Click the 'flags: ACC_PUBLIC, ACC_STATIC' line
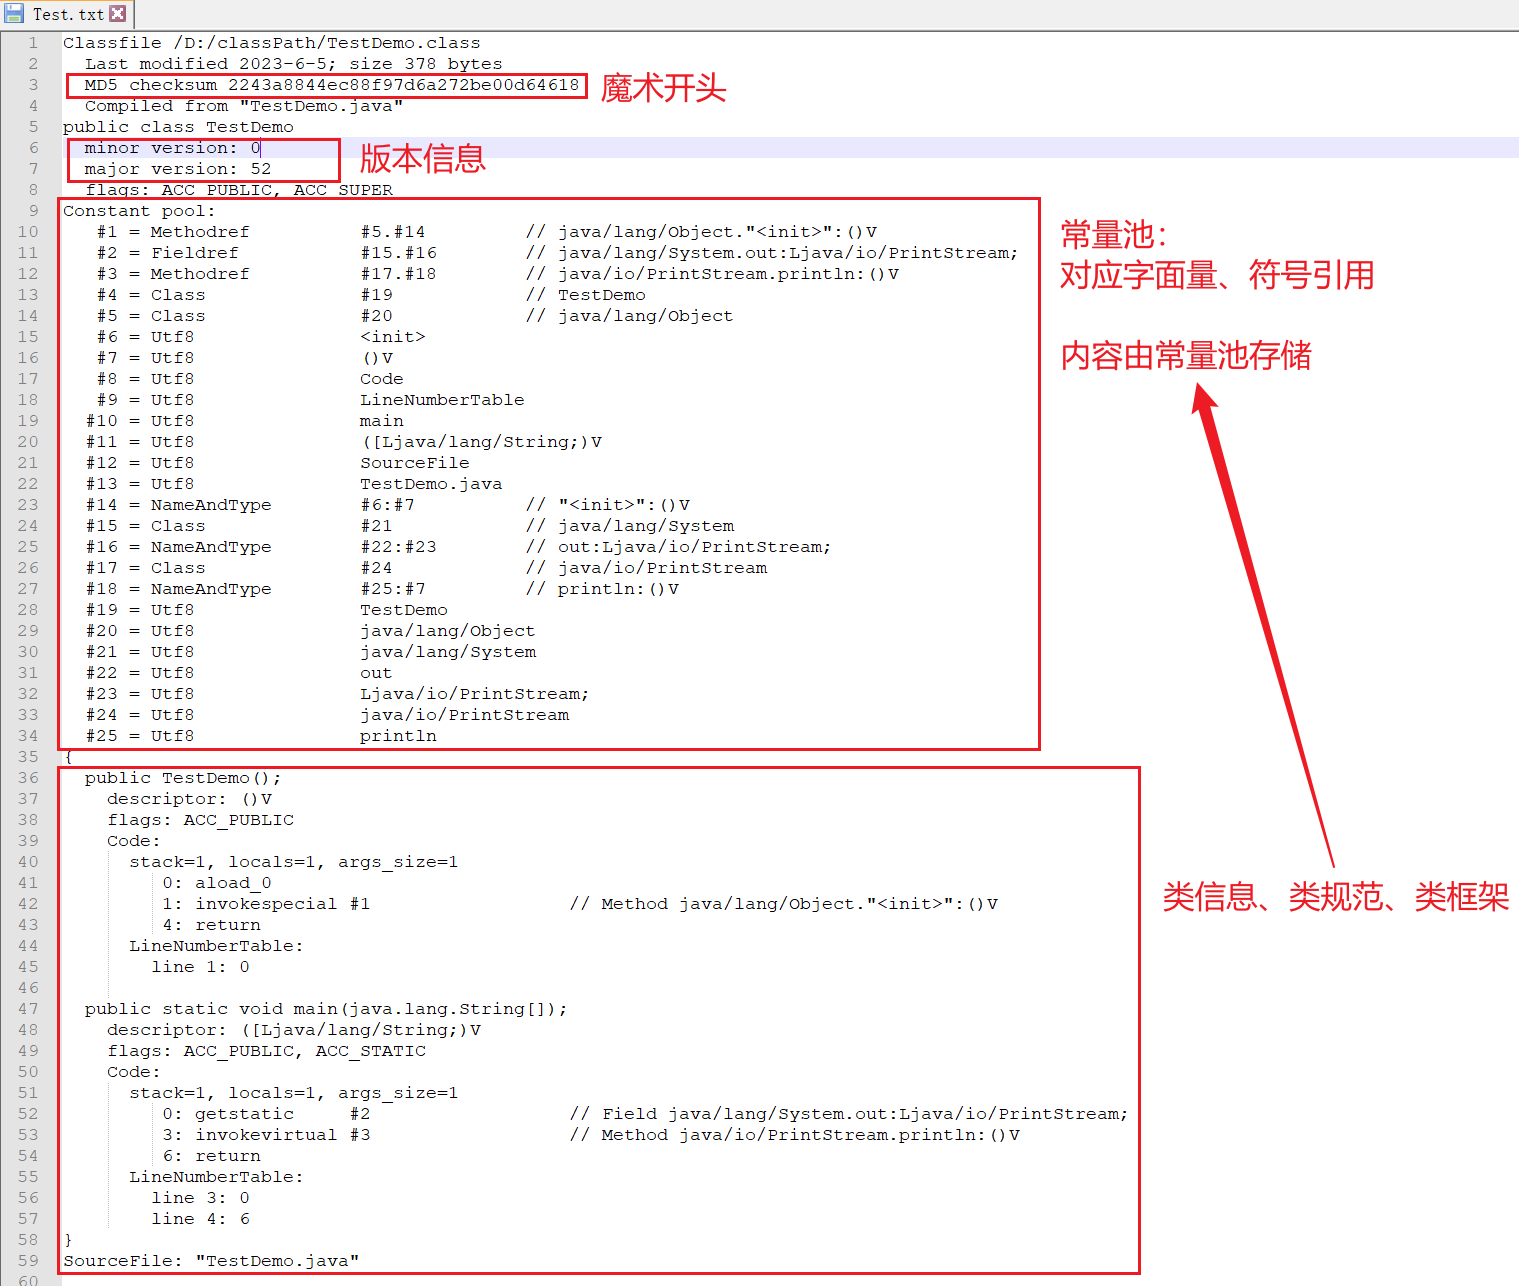Viewport: 1519px width, 1286px height. [267, 1051]
